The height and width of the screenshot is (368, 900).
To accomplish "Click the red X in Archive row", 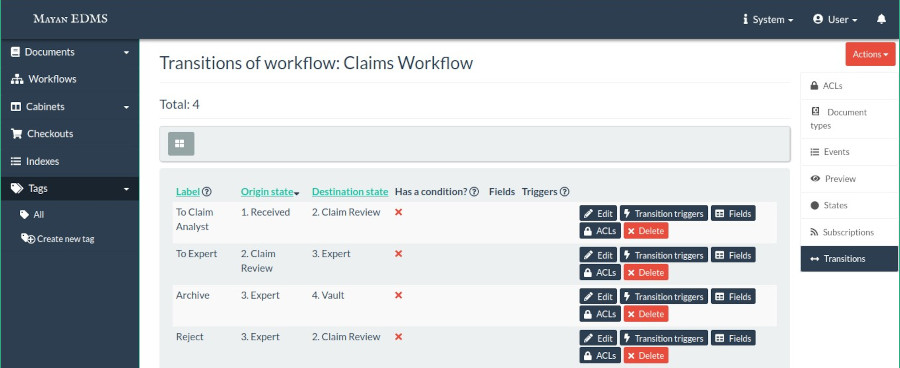I will [398, 295].
